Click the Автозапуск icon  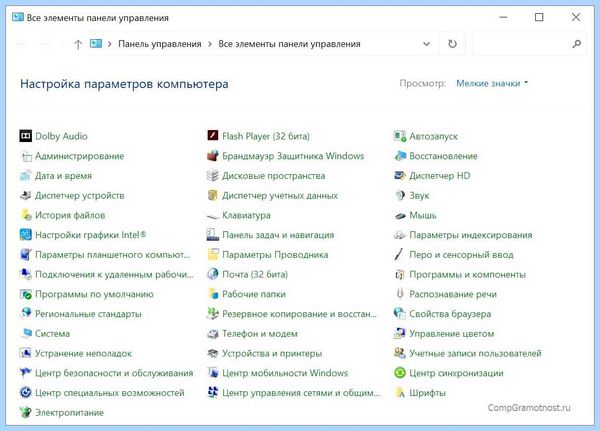[400, 136]
